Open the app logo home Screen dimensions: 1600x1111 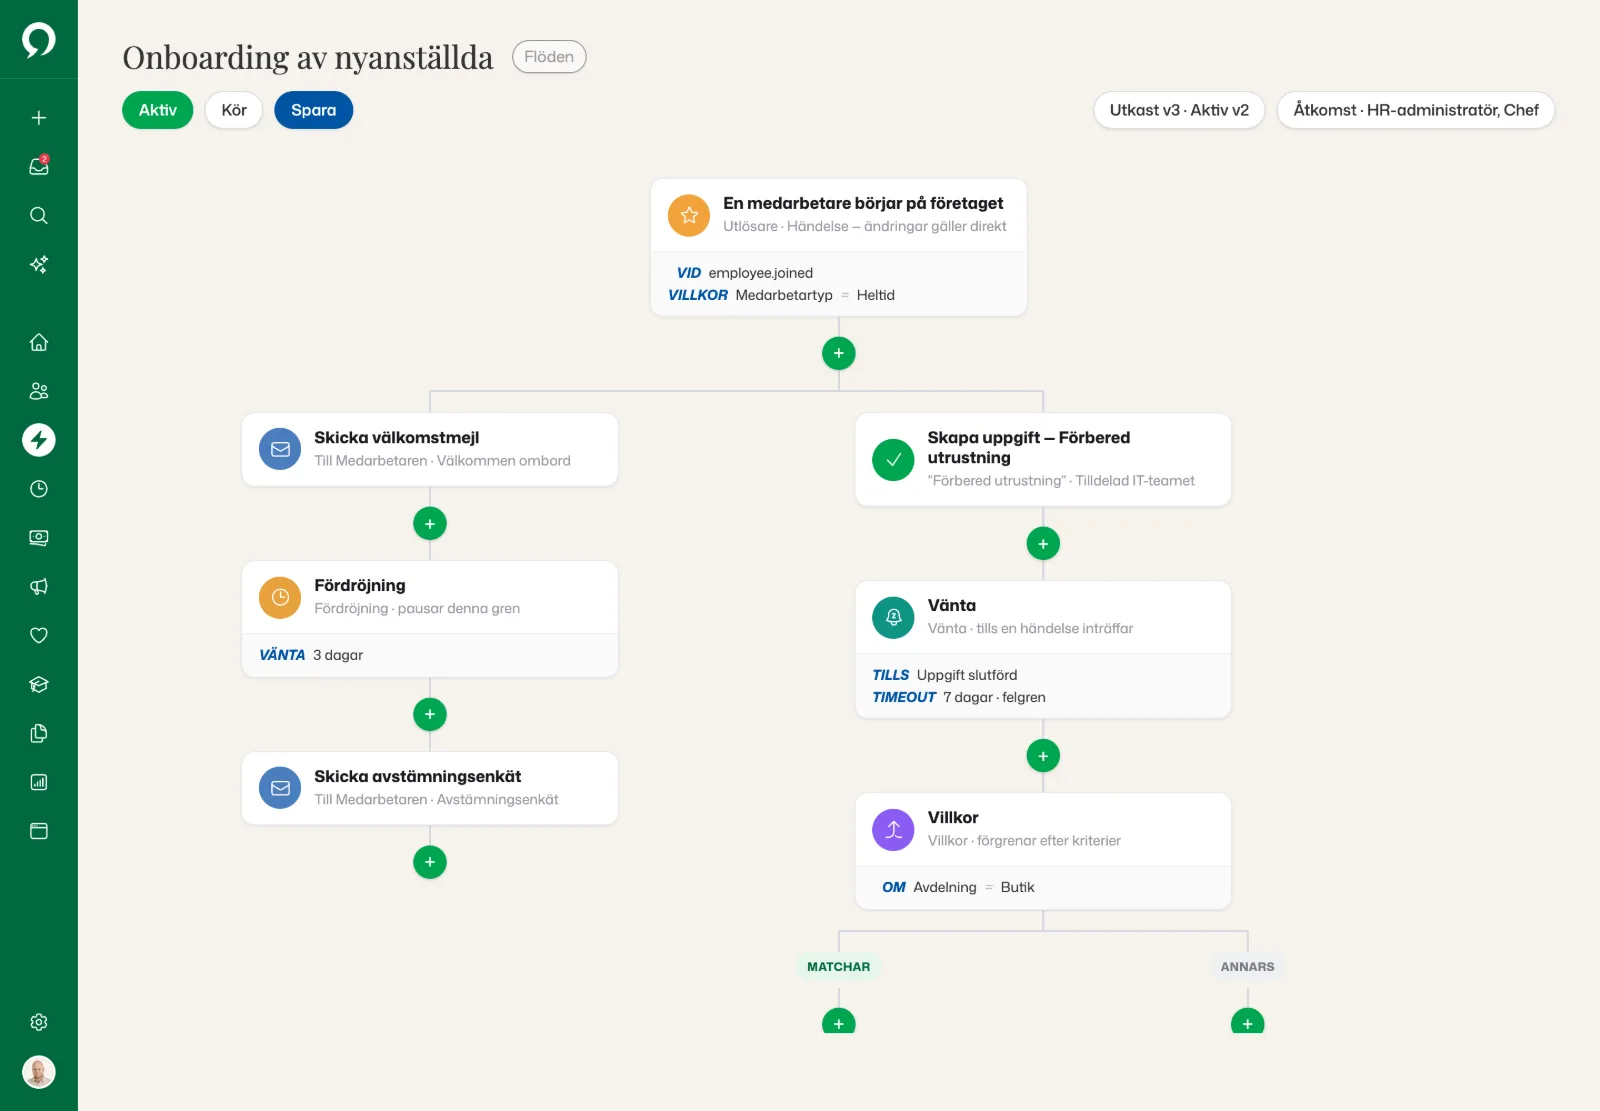pyautogui.click(x=39, y=40)
